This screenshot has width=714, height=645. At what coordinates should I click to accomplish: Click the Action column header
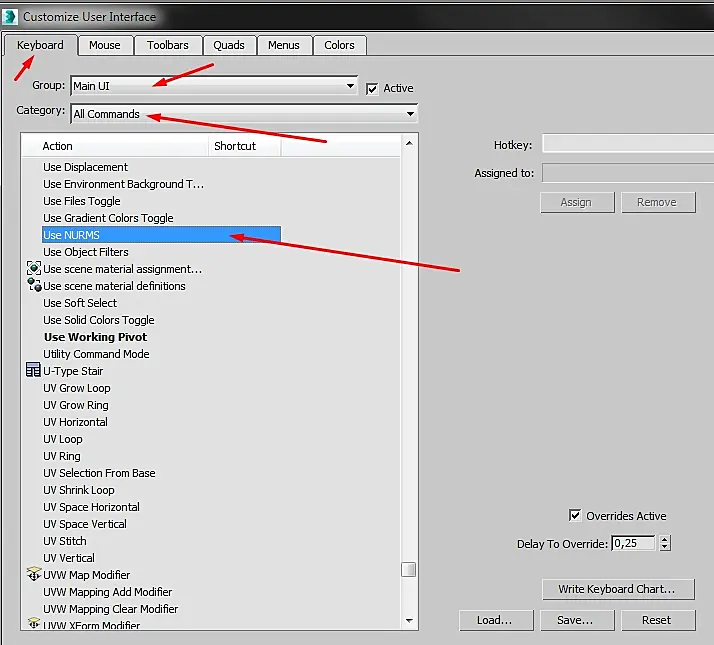pyautogui.click(x=115, y=146)
